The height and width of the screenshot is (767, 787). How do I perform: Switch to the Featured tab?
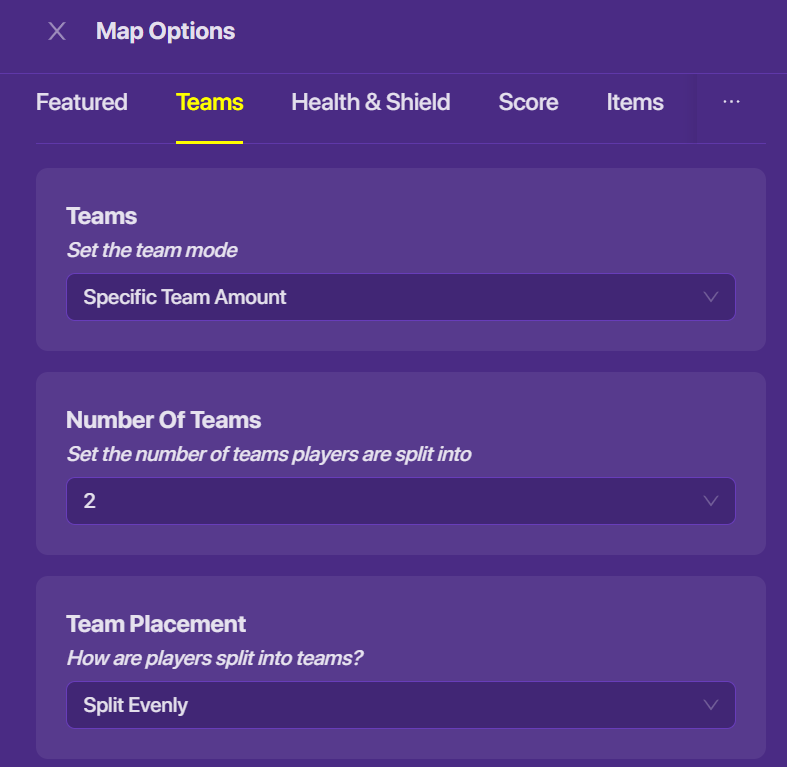click(x=82, y=102)
